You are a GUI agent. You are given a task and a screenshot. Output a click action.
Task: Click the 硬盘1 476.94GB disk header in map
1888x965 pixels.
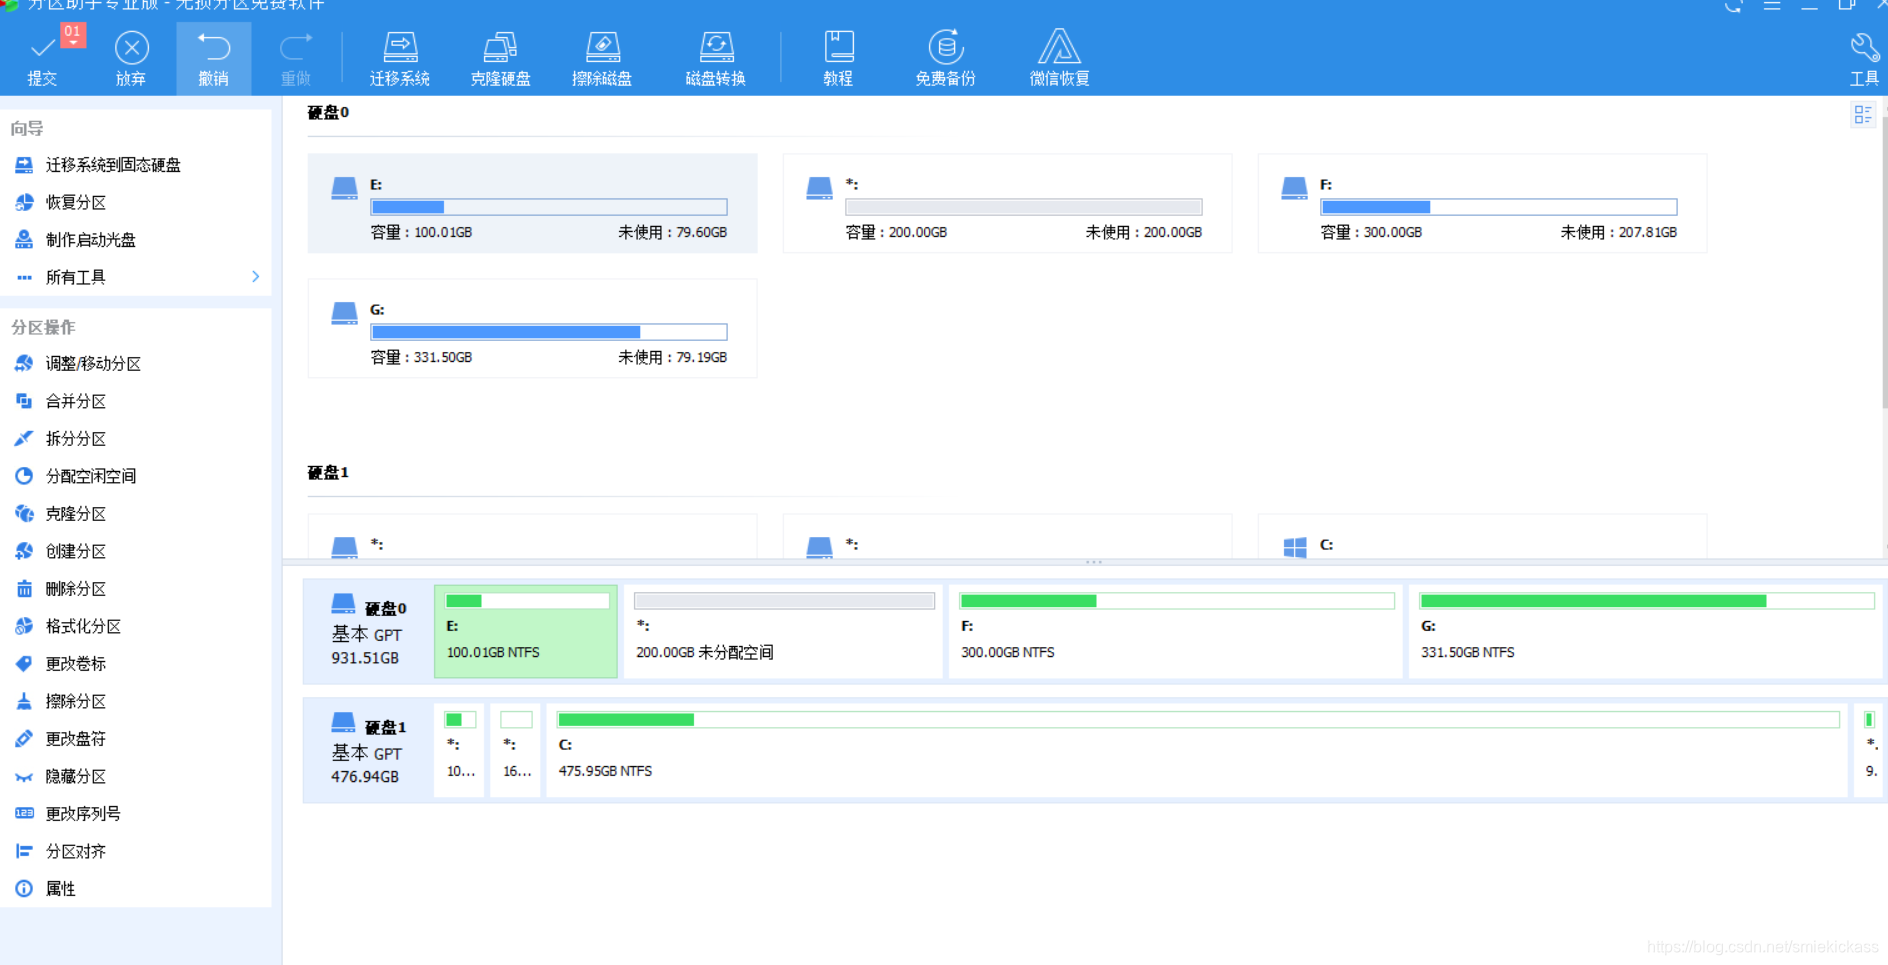(x=368, y=750)
